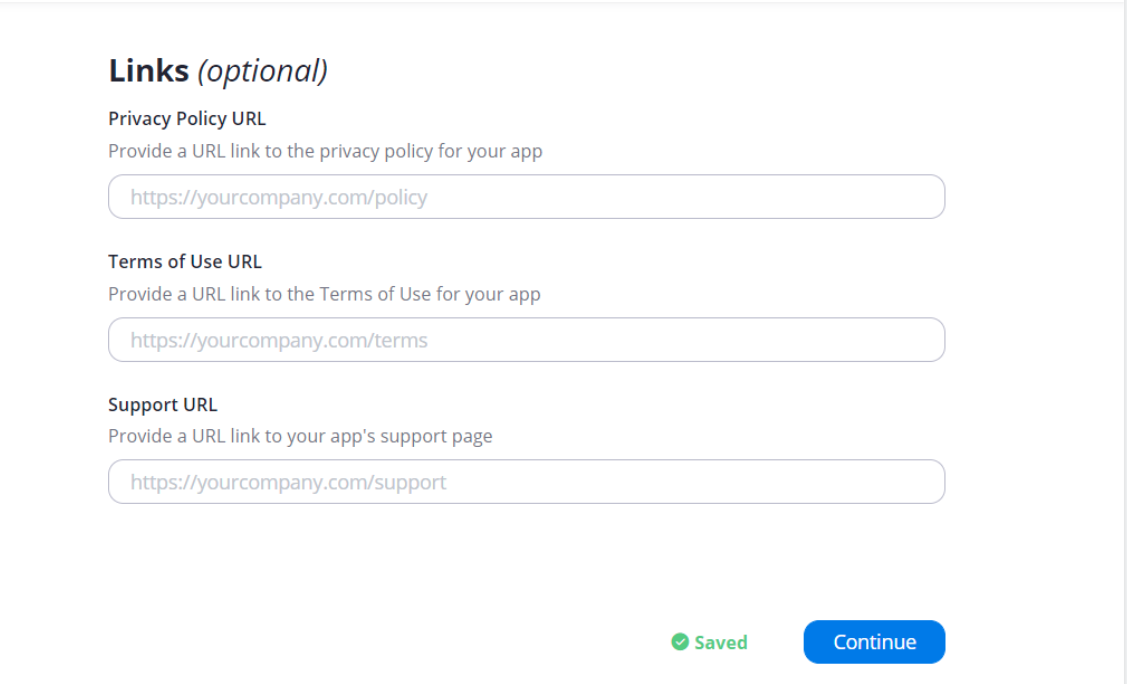Image resolution: width=1127 pixels, height=684 pixels.
Task: Select the field showing yourcompany.com/support placeholder
Action: [526, 482]
